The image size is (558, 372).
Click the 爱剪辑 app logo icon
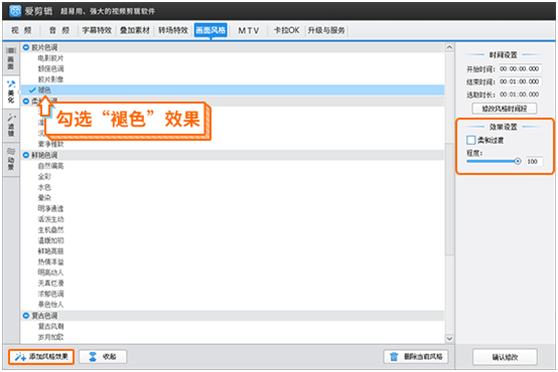(x=15, y=11)
